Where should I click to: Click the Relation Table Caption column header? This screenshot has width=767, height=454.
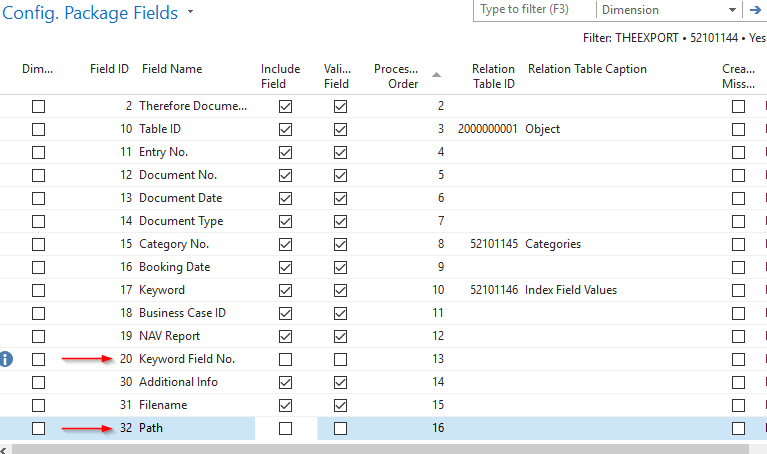coord(587,69)
